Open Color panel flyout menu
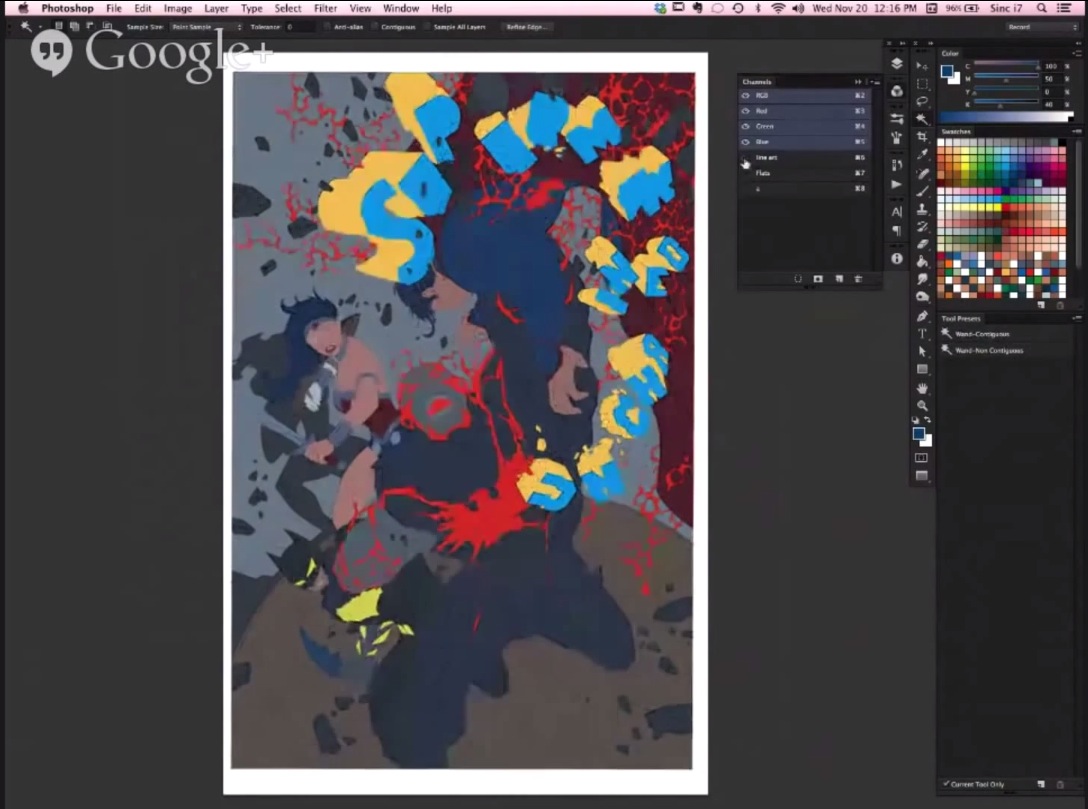 click(1076, 53)
